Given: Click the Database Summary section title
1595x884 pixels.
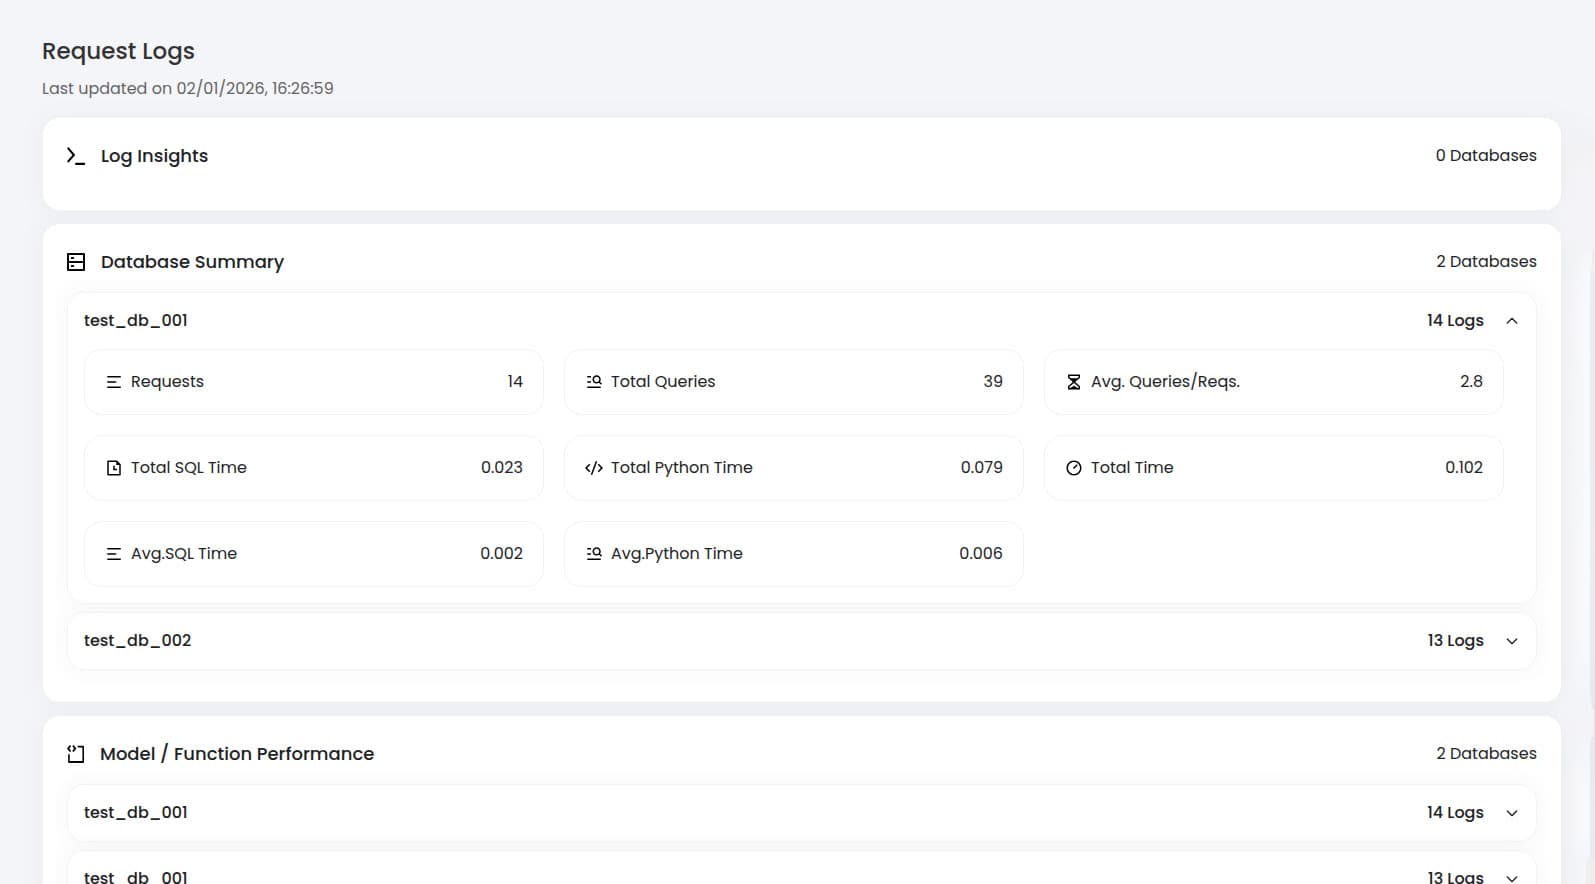Looking at the screenshot, I should (x=192, y=262).
